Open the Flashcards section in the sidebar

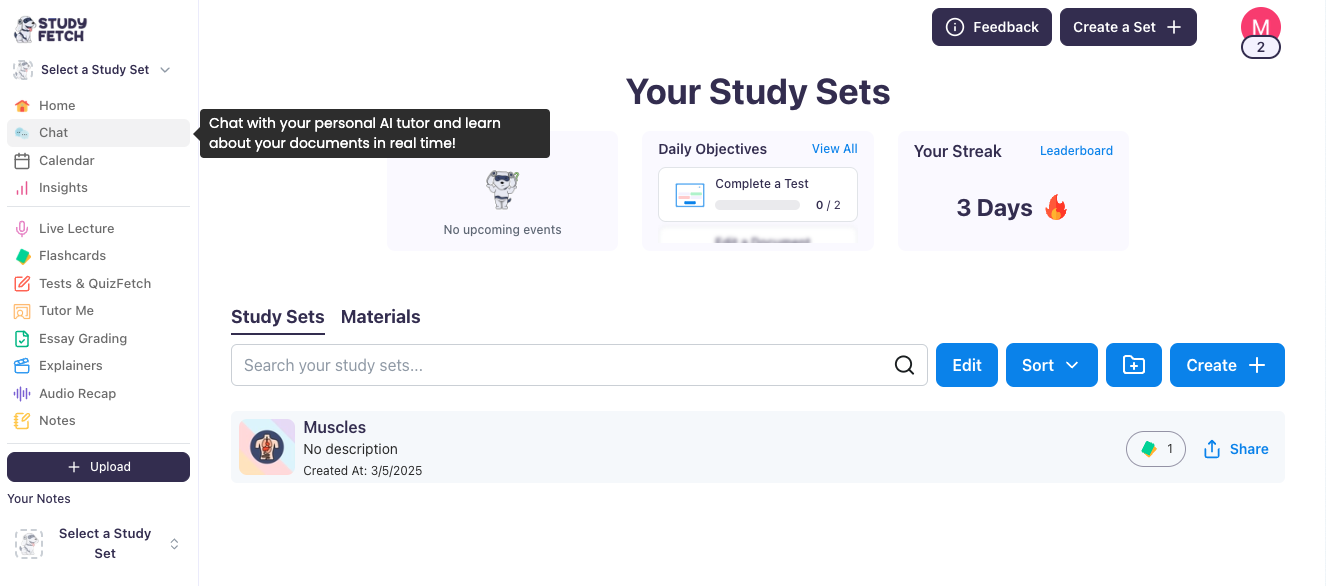(x=70, y=255)
